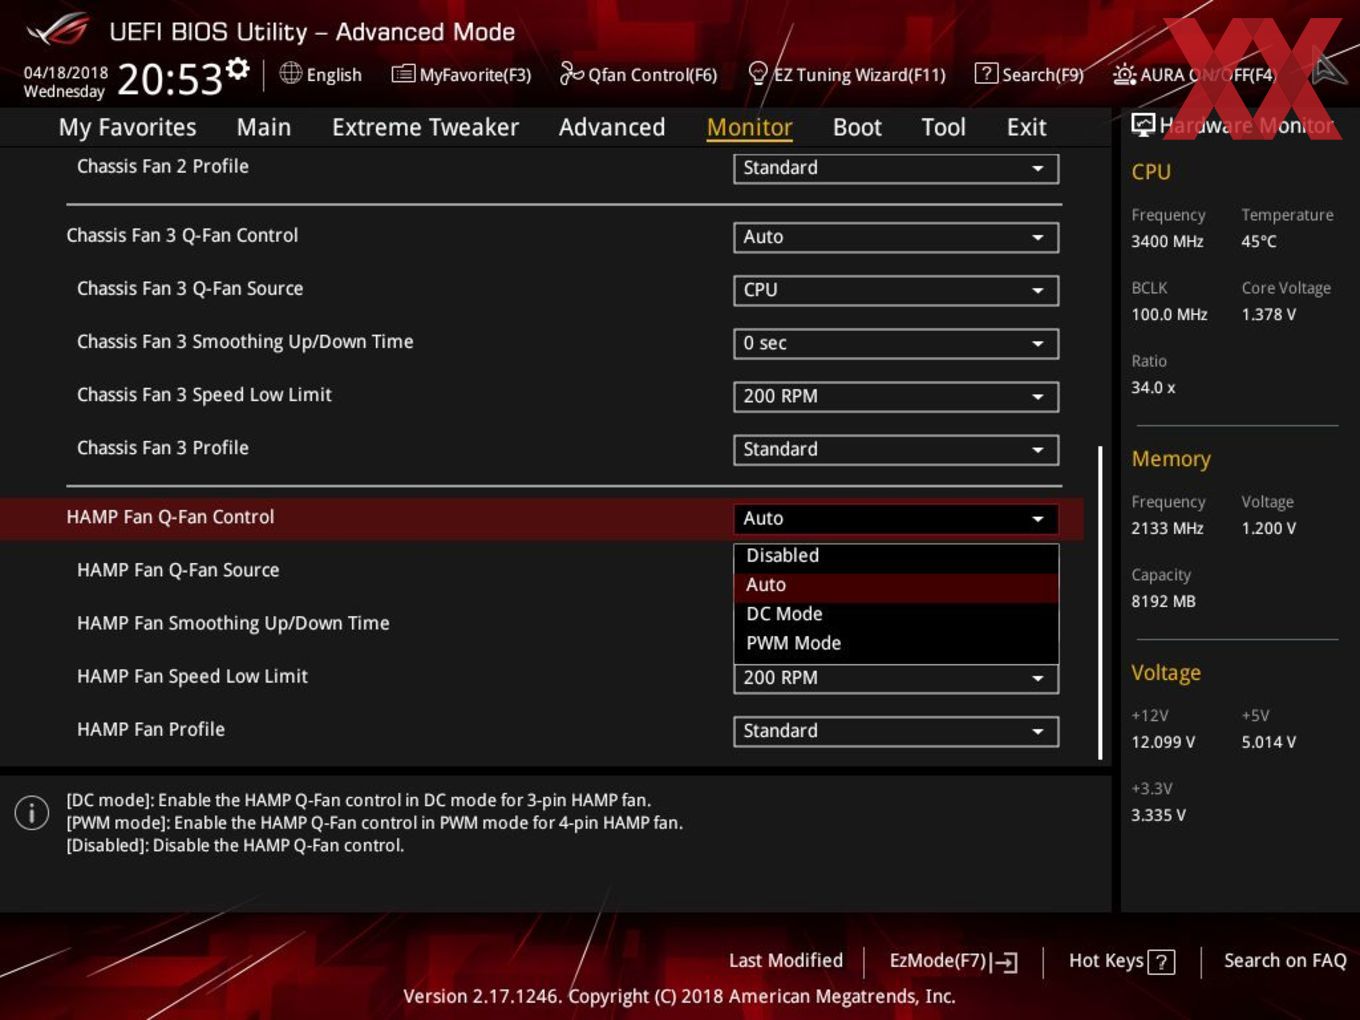Open Chassis Fan 3 Smoothing Up/Down Time dropdown
Image resolution: width=1360 pixels, height=1020 pixels.
[x=896, y=343]
